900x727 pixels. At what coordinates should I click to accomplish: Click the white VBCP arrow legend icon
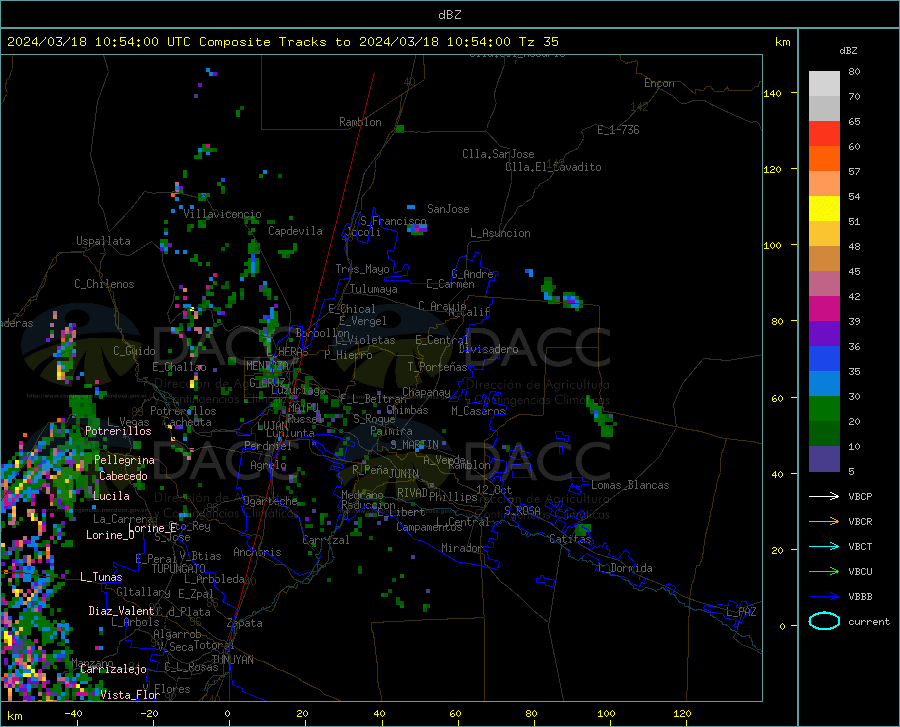(x=824, y=496)
